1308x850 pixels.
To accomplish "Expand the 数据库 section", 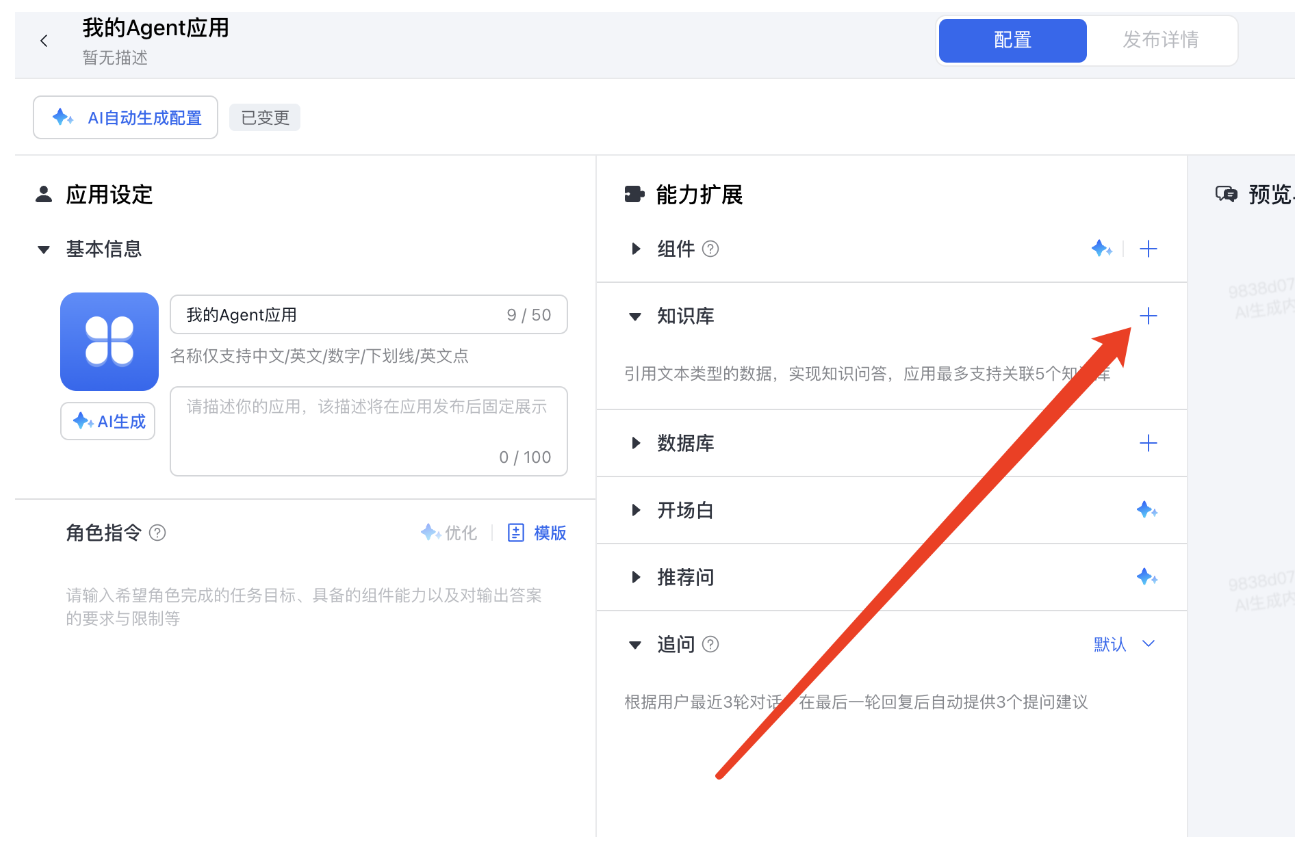I will click(636, 443).
